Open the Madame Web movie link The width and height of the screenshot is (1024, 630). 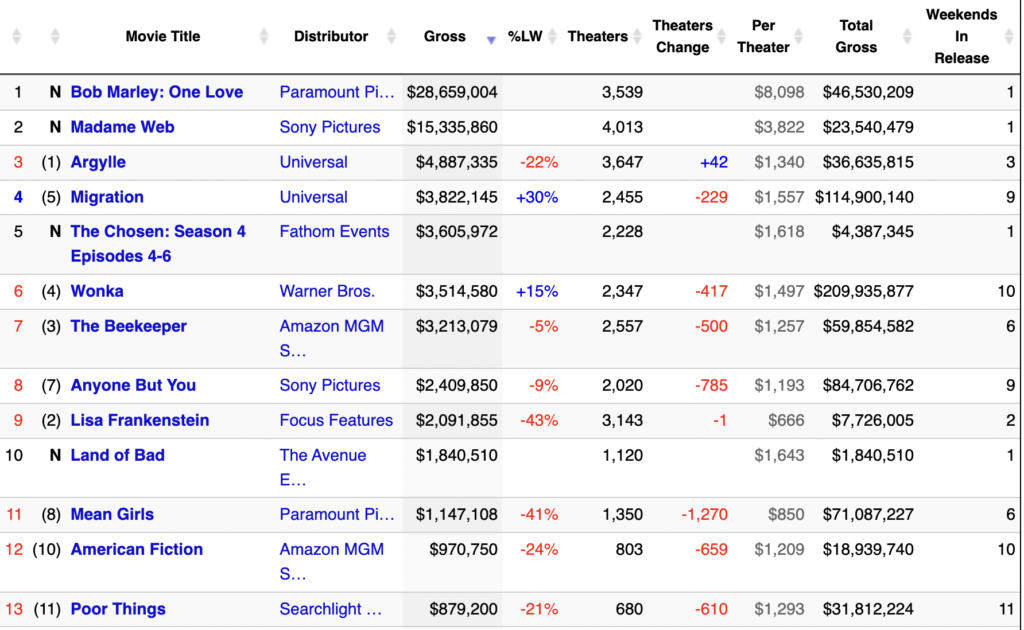pyautogui.click(x=122, y=127)
